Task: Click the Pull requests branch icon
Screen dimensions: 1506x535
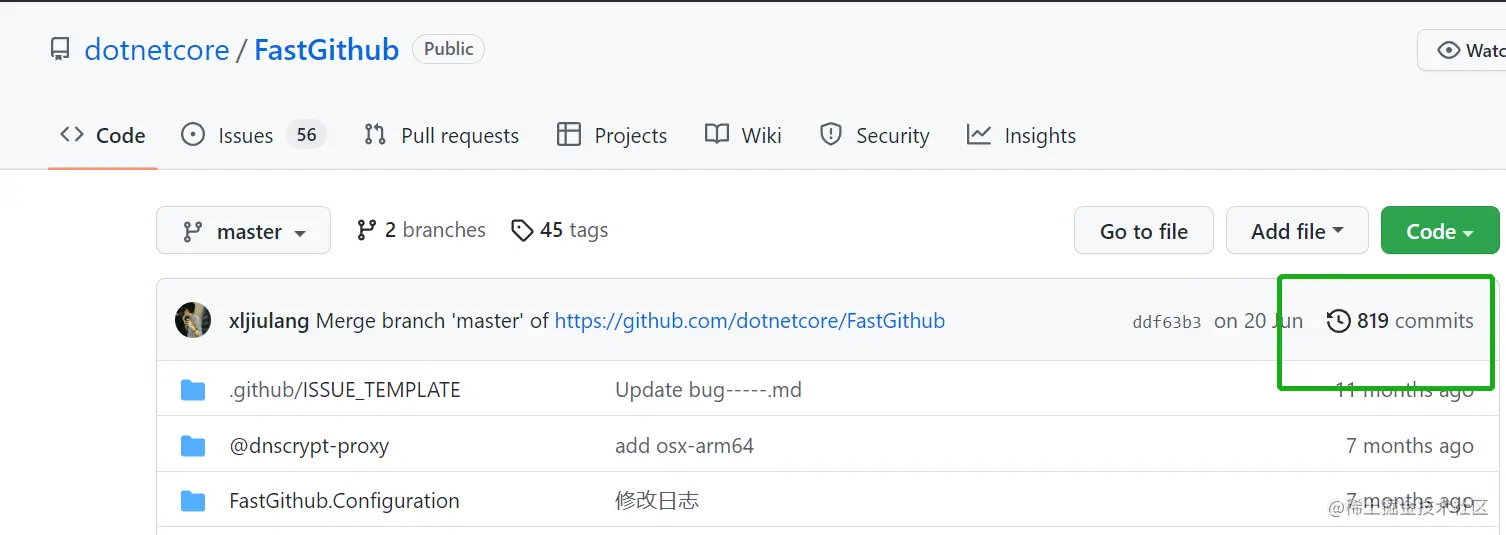Action: click(375, 134)
